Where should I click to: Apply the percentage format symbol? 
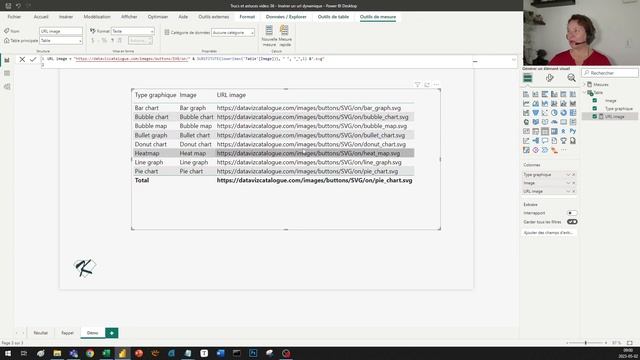click(x=104, y=41)
